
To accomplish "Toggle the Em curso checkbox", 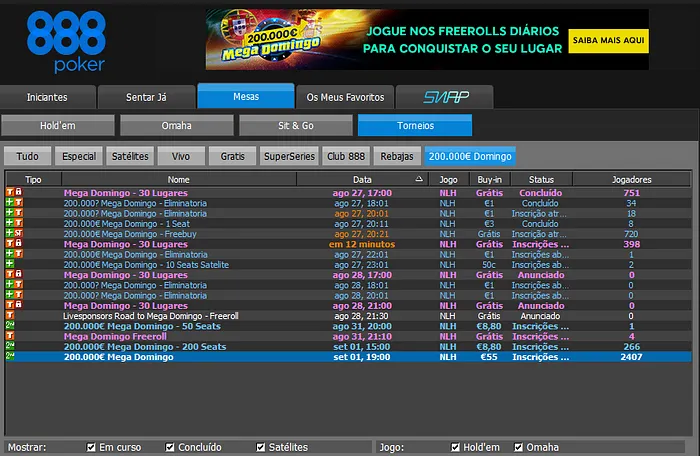I will coord(92,447).
